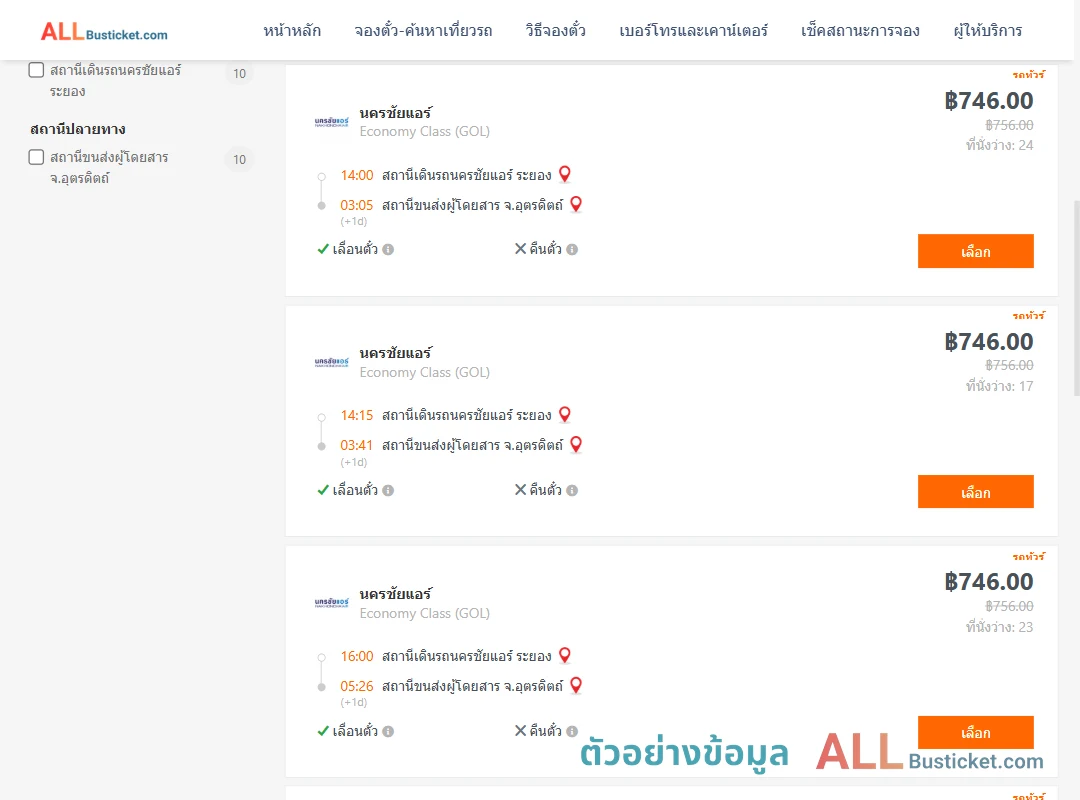Select the 14:00 trip with เลือก button
The height and width of the screenshot is (800, 1080).
(x=975, y=251)
